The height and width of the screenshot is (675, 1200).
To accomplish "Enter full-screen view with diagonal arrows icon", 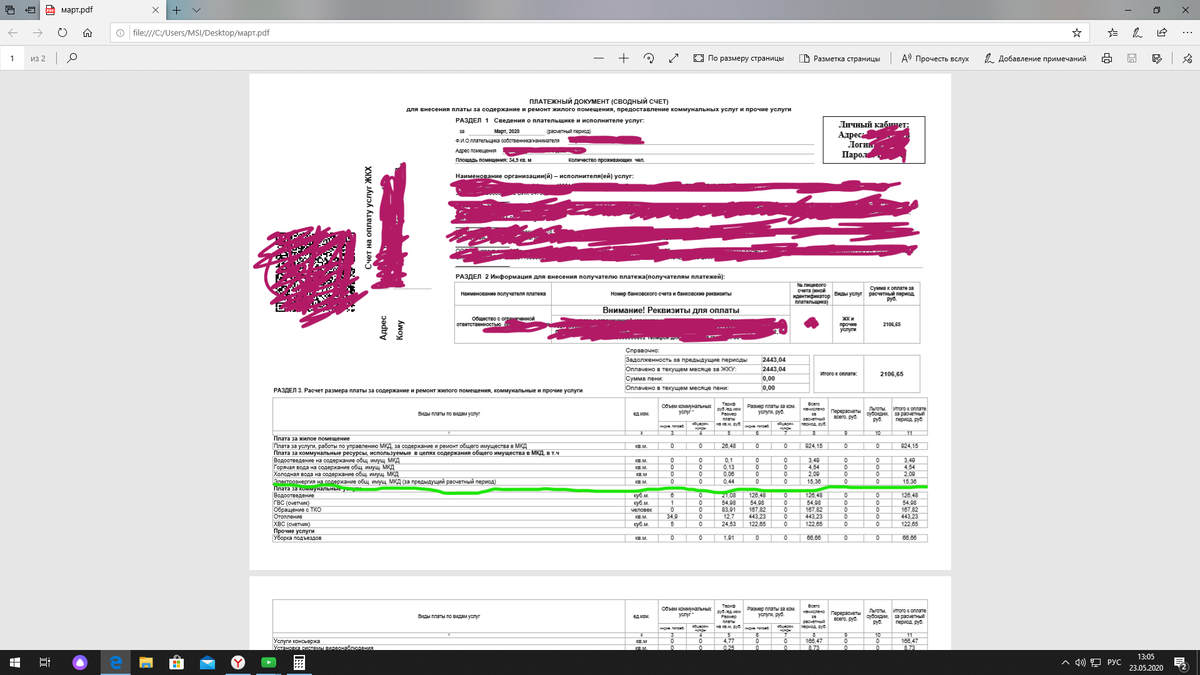I will (x=674, y=59).
